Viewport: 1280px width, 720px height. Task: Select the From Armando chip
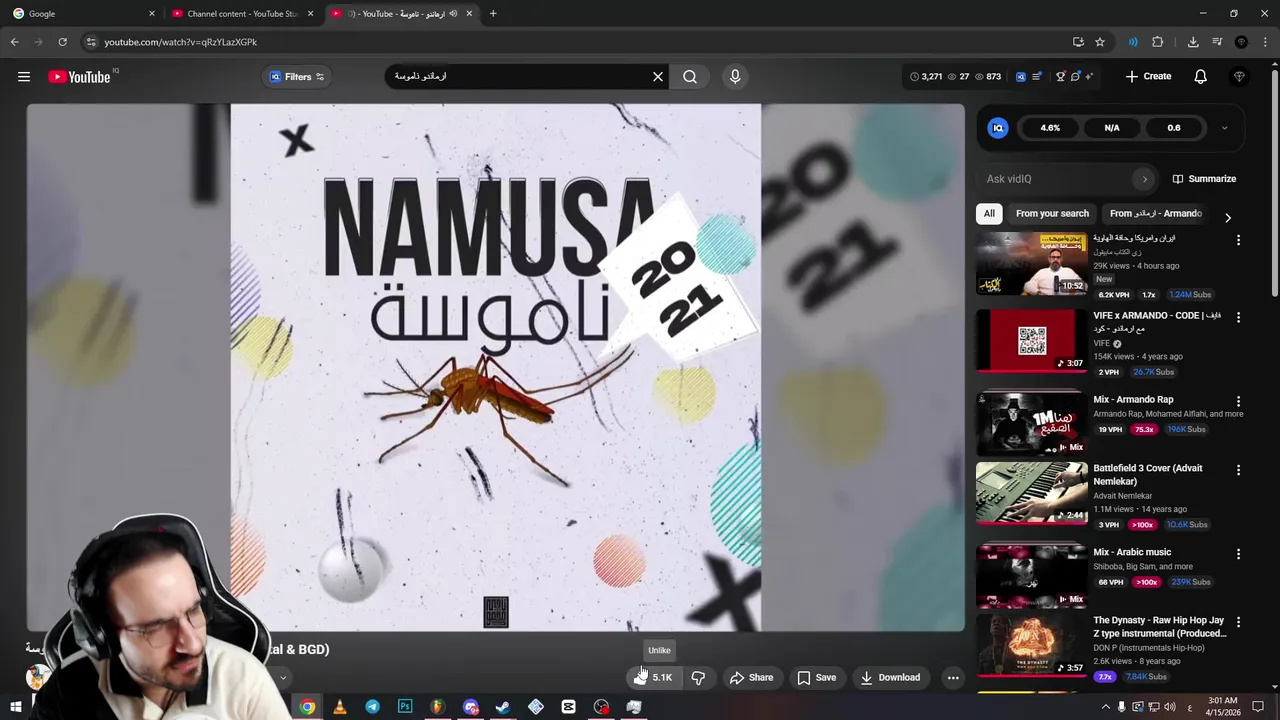tap(1155, 214)
